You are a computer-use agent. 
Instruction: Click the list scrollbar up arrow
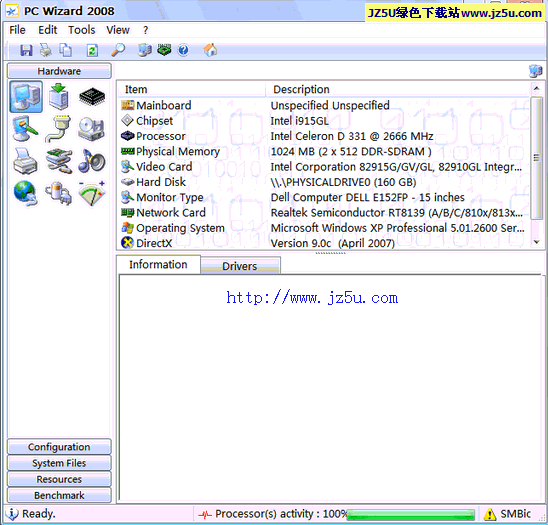[536, 89]
